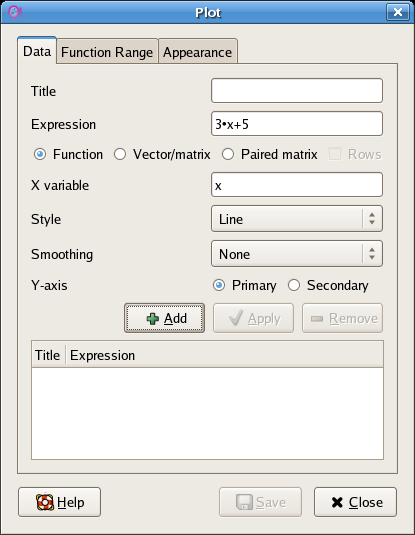Click the green plus Add icon
This screenshot has height=535, width=415.
(153, 319)
